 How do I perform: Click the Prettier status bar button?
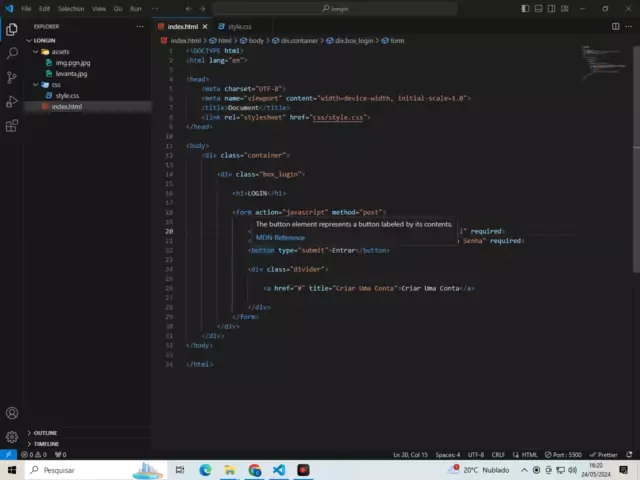pyautogui.click(x=606, y=454)
